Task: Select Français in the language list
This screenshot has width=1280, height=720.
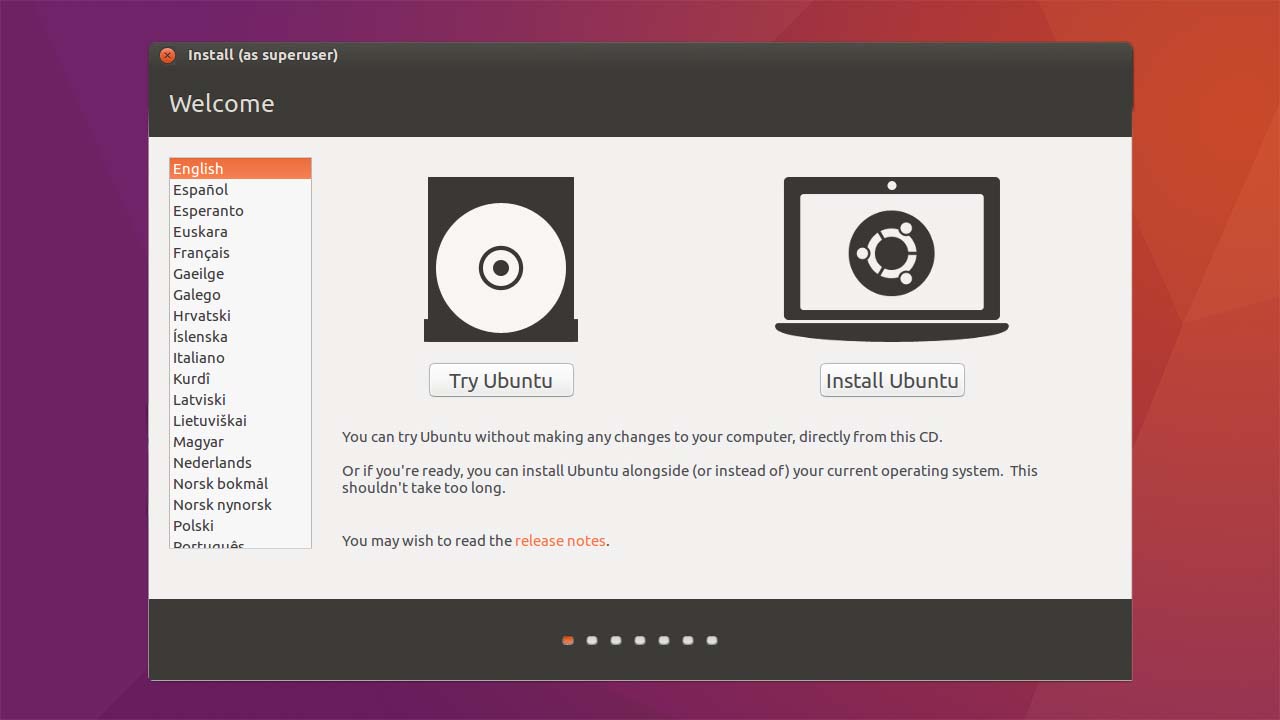Action: 241,252
